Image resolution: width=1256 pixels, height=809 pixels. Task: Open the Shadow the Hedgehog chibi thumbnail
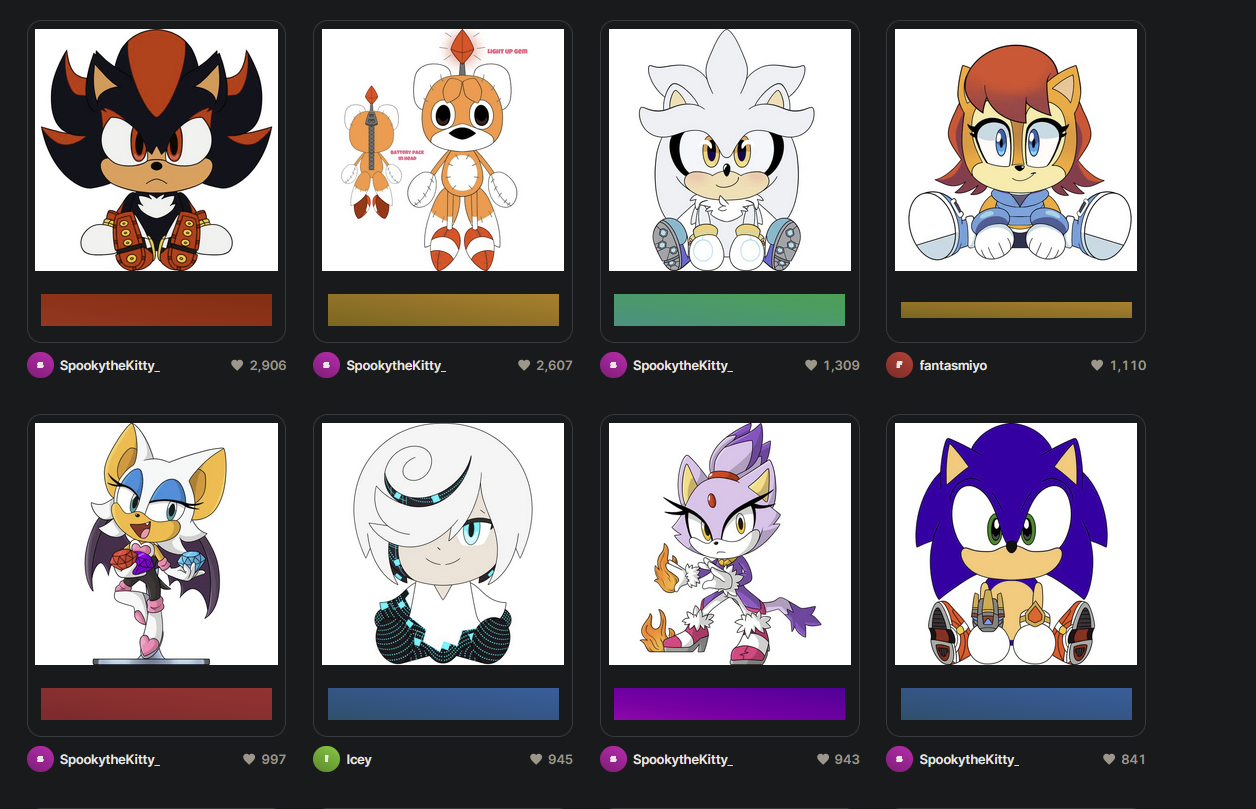(156, 150)
